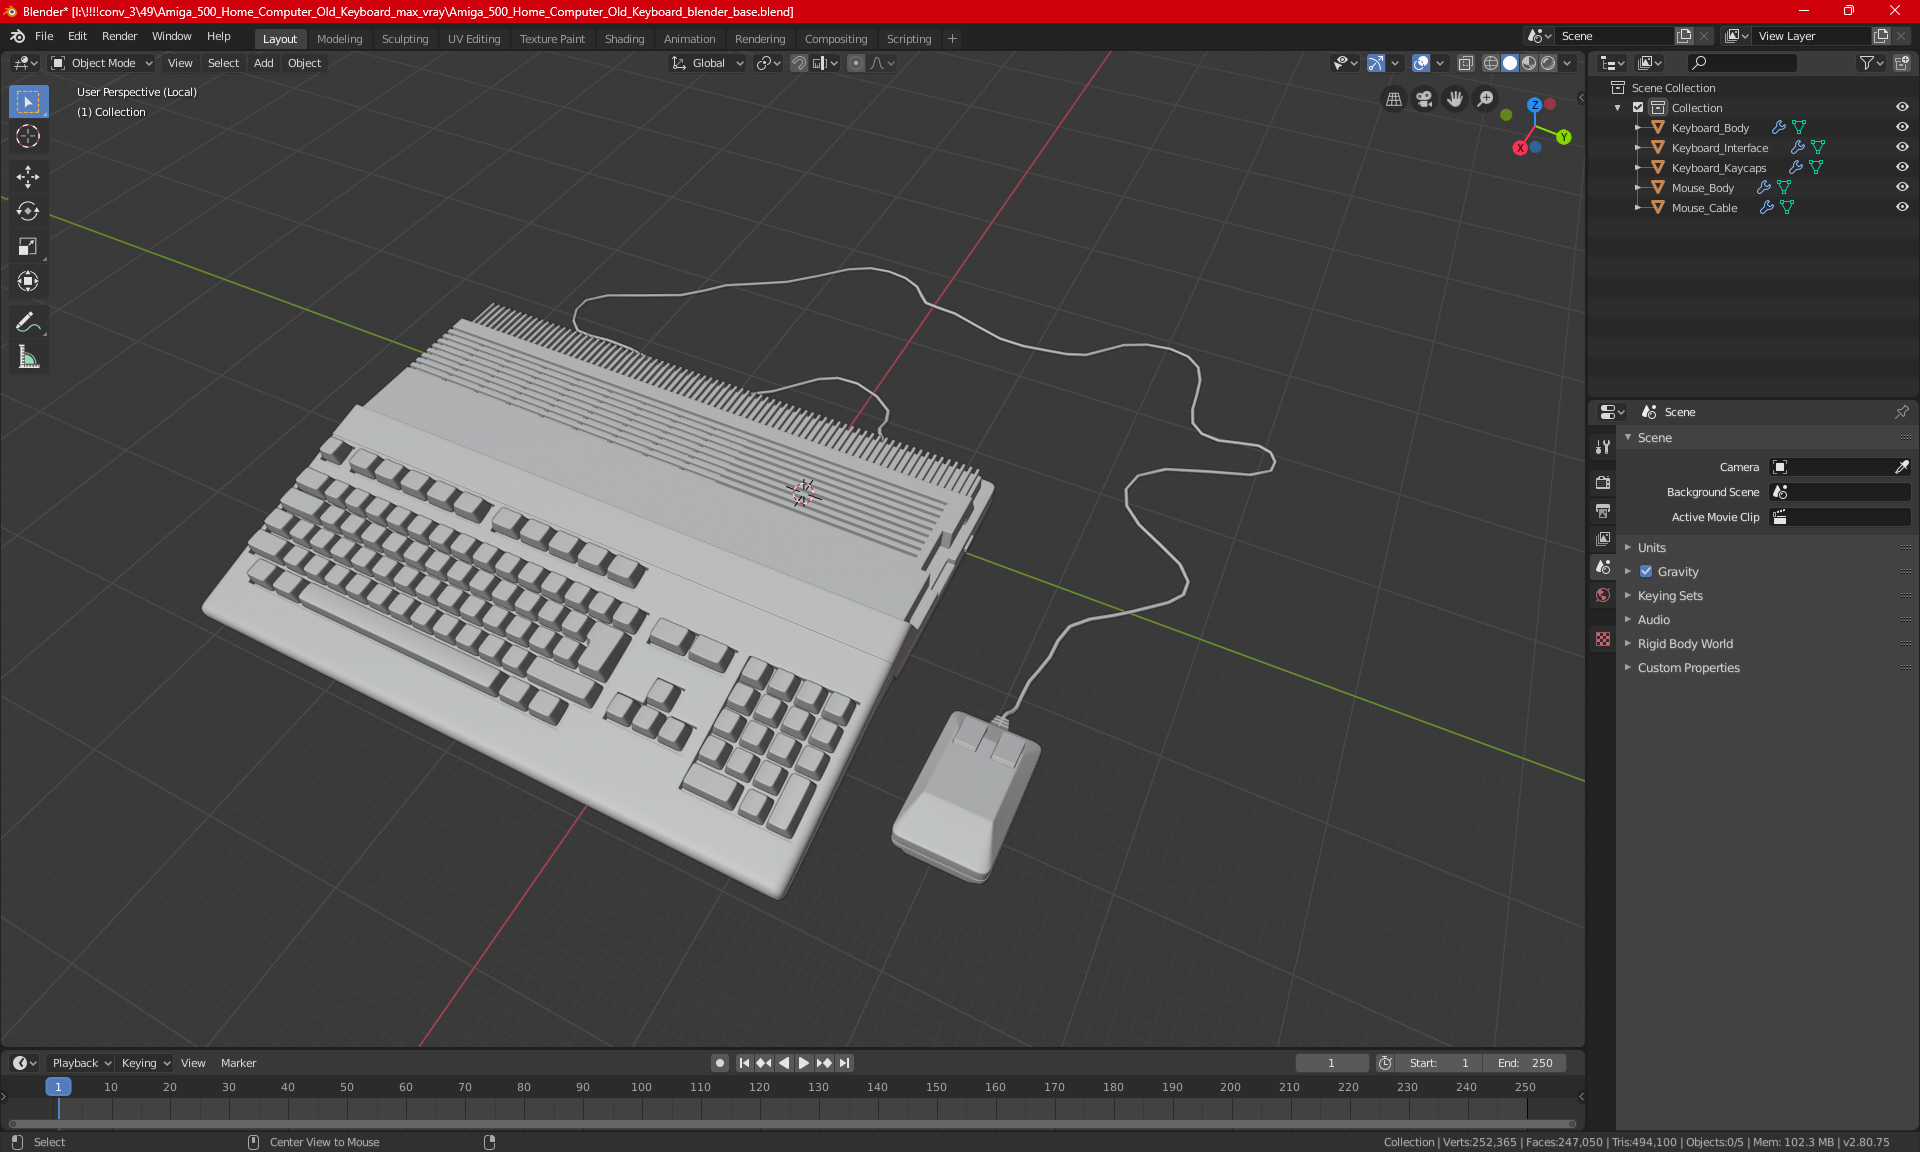Expand the Units panel

coord(1652,548)
